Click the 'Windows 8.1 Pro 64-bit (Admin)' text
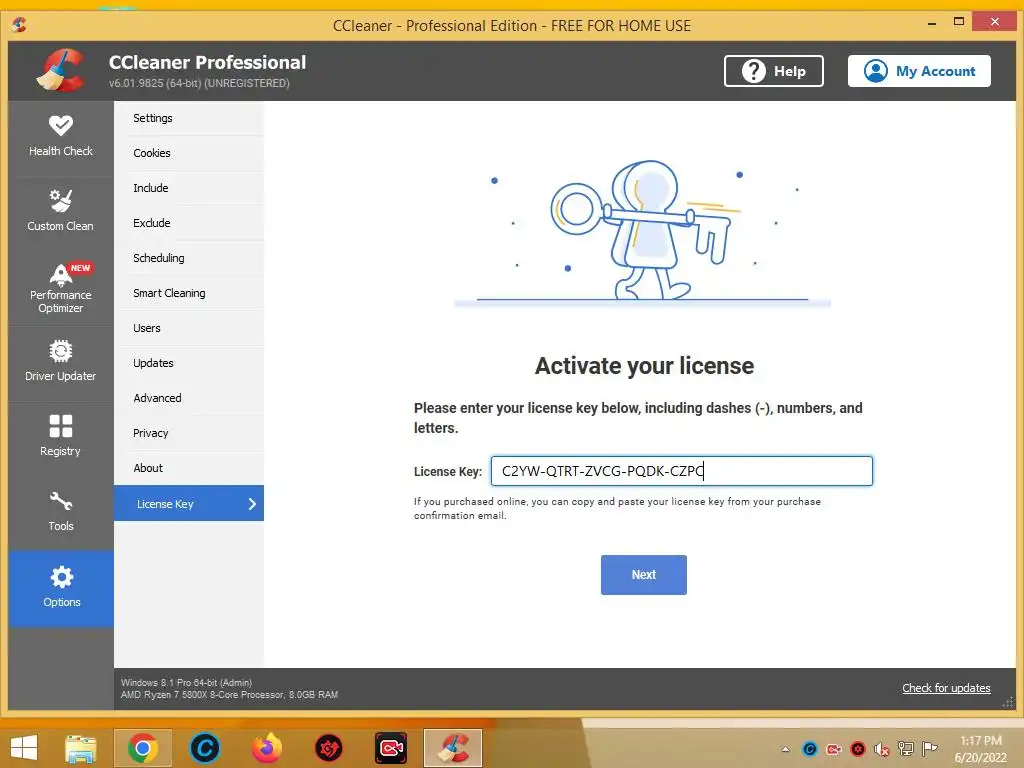Image resolution: width=1024 pixels, height=768 pixels. click(186, 682)
